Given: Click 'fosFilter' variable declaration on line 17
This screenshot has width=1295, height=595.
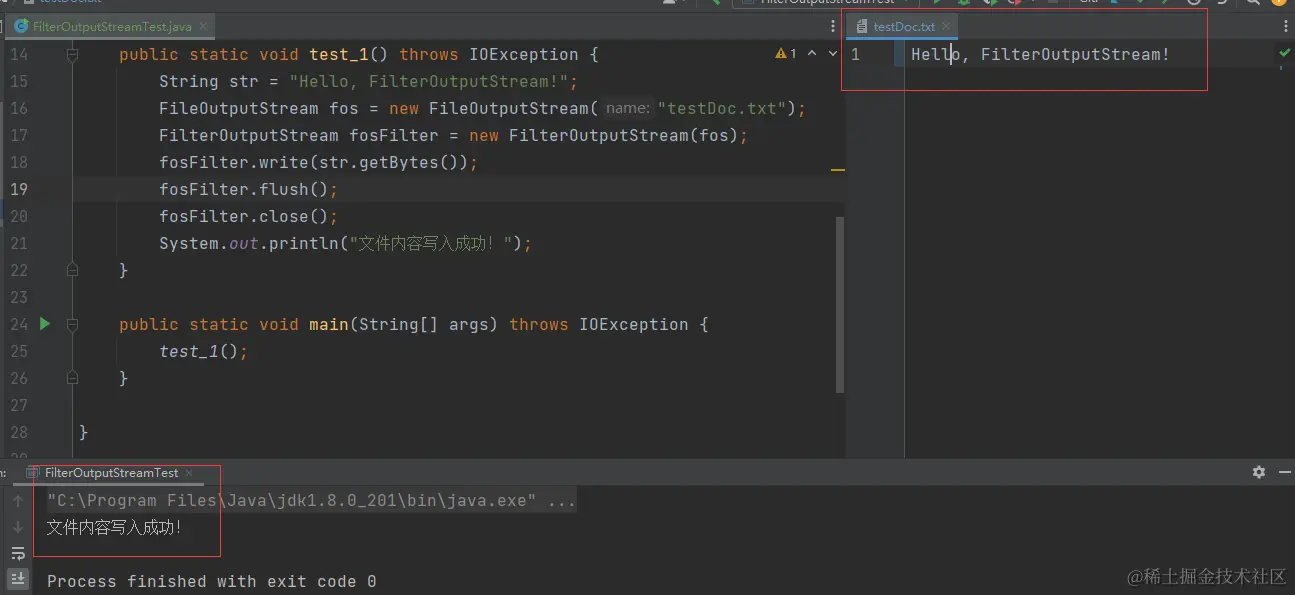Looking at the screenshot, I should point(393,135).
